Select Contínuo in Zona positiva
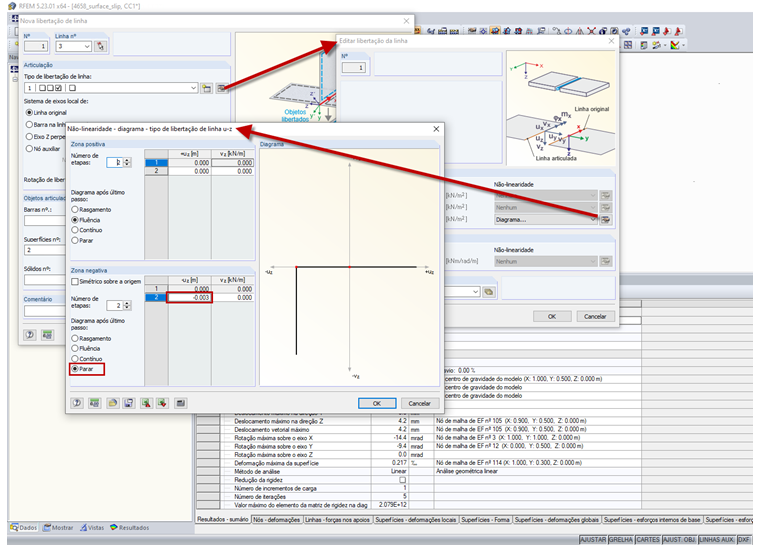 point(75,230)
